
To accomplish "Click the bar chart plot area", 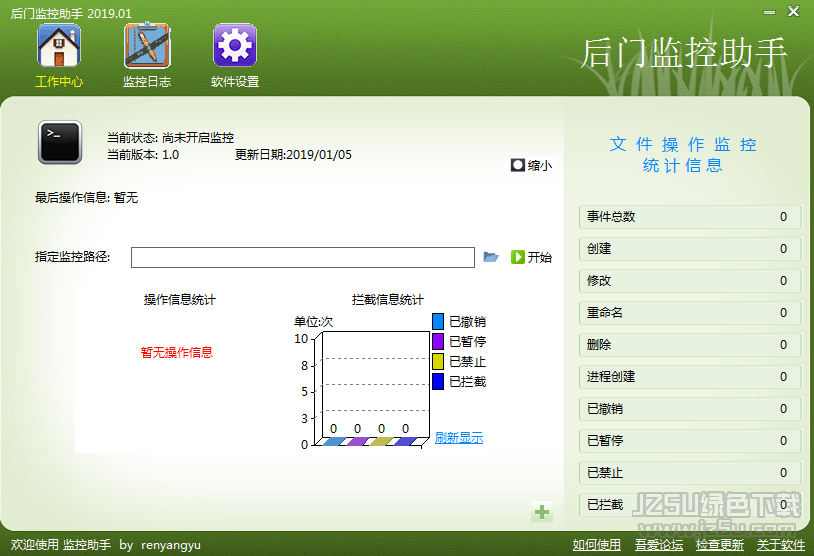I will pos(373,388).
